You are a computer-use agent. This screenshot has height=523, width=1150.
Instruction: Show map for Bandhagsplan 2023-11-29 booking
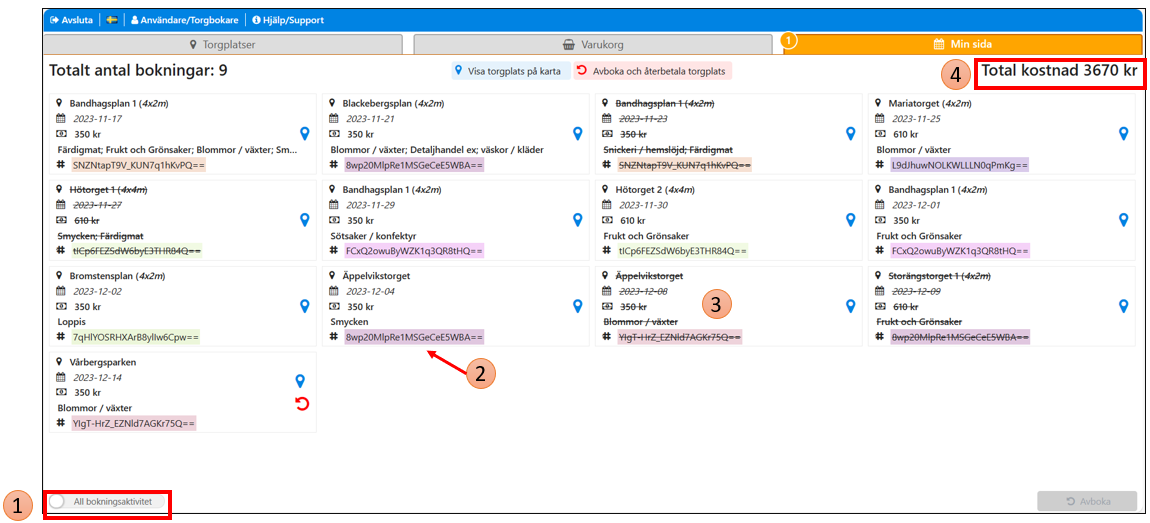tap(577, 219)
